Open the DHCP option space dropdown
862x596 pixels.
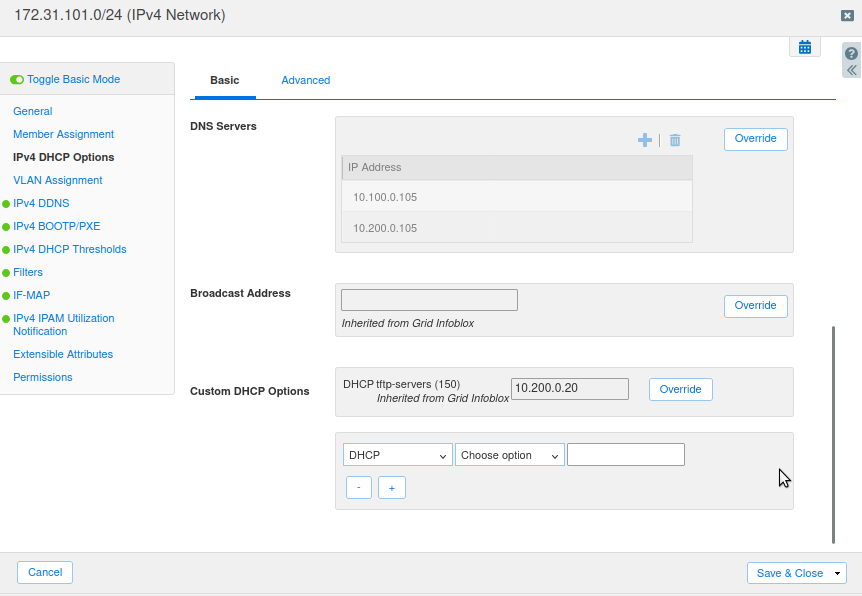click(x=397, y=455)
